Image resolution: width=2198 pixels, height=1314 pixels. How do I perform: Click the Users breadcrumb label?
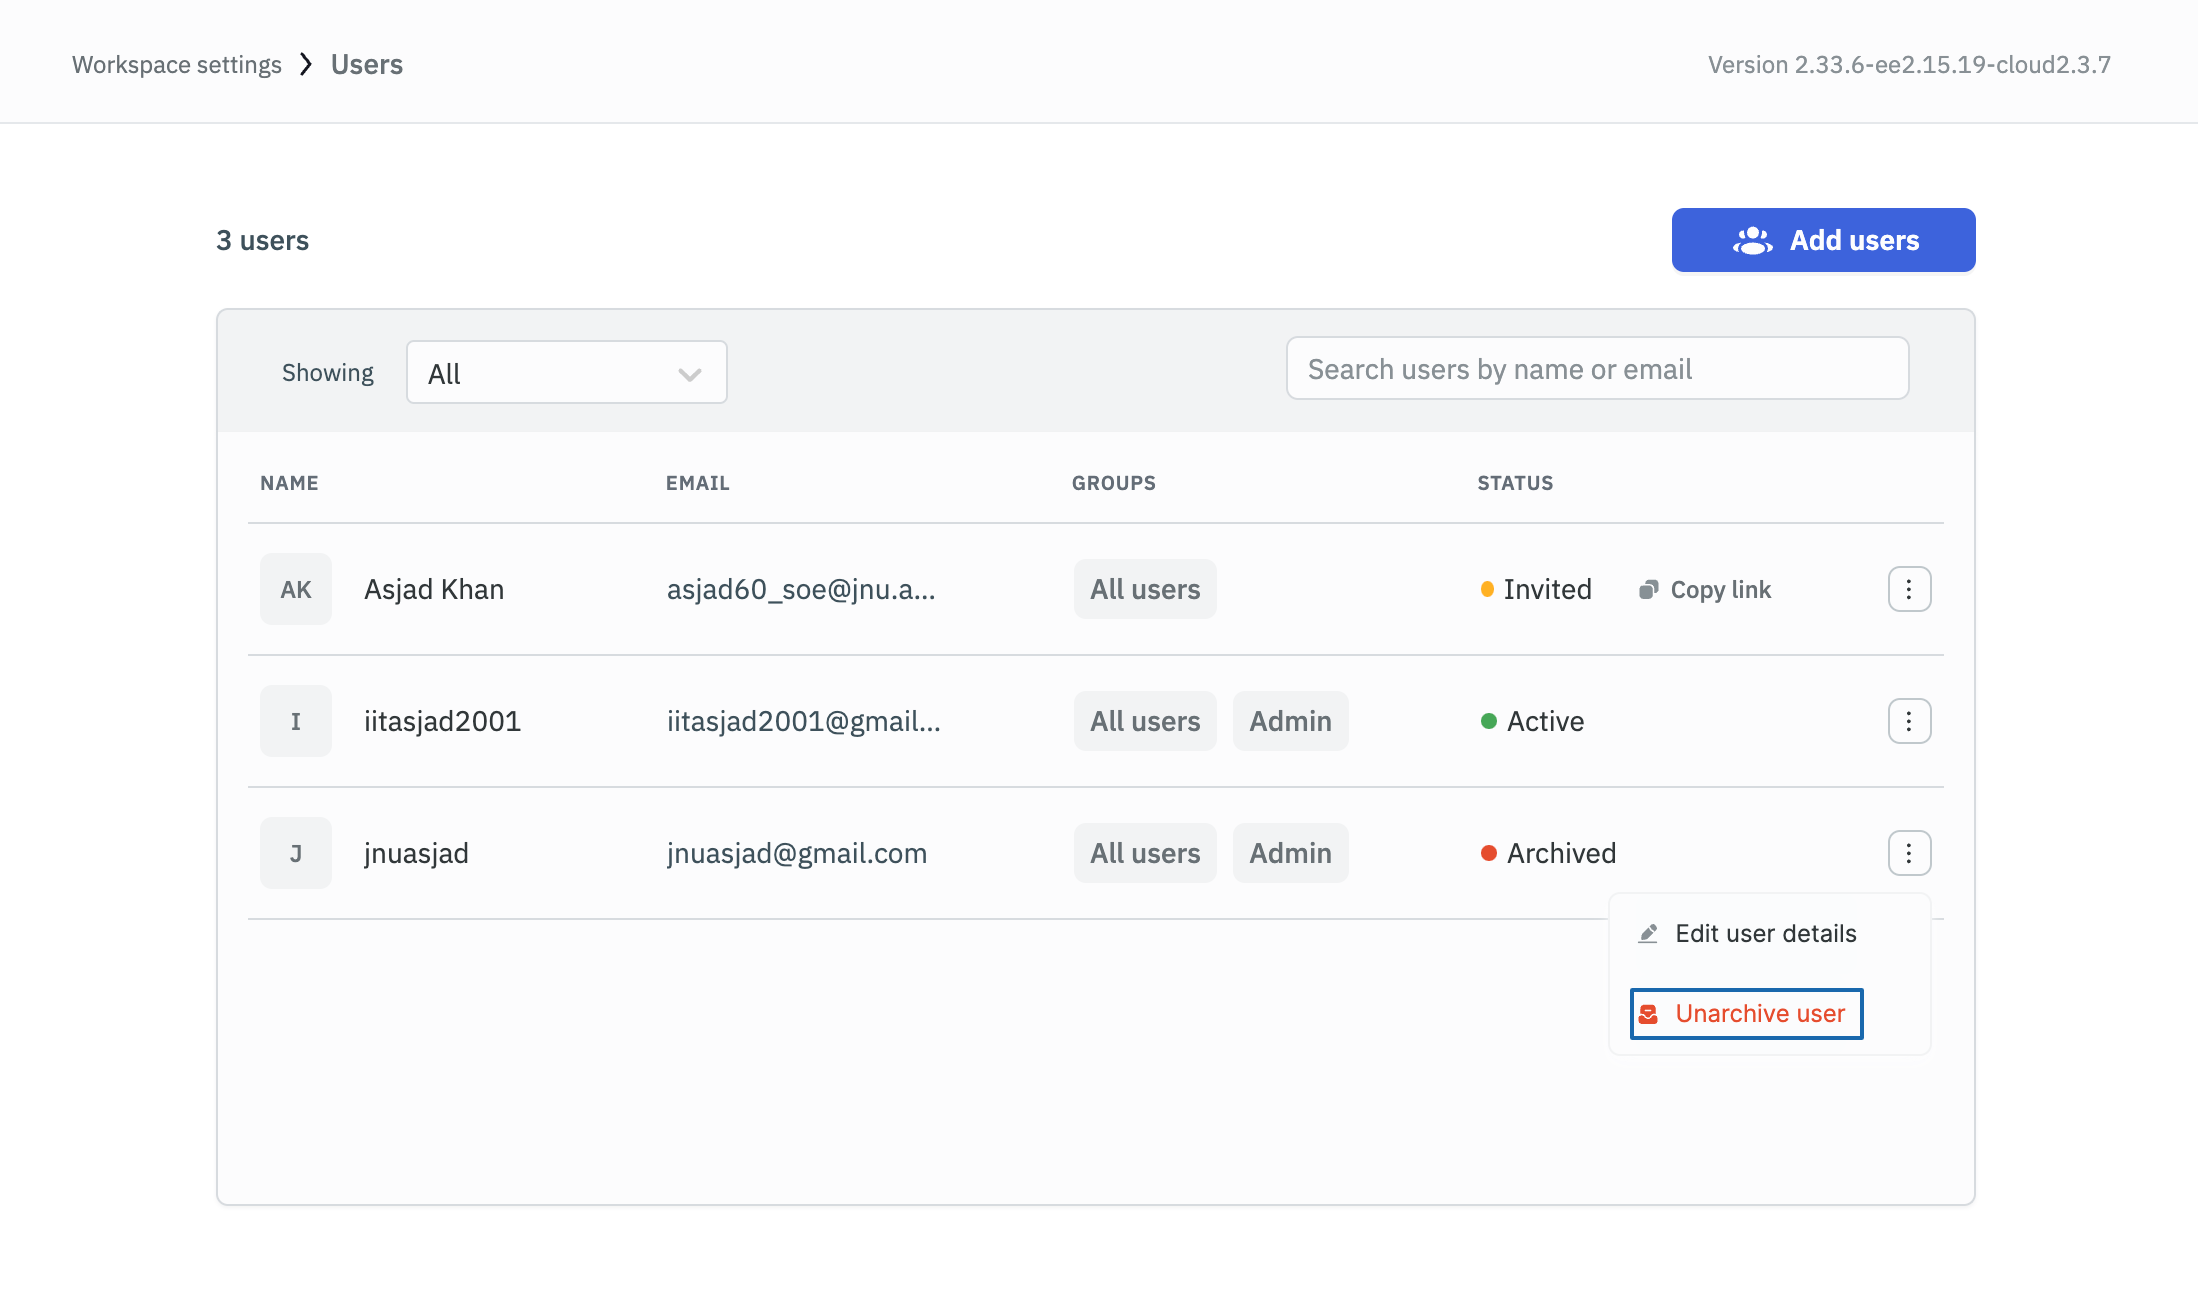point(366,64)
